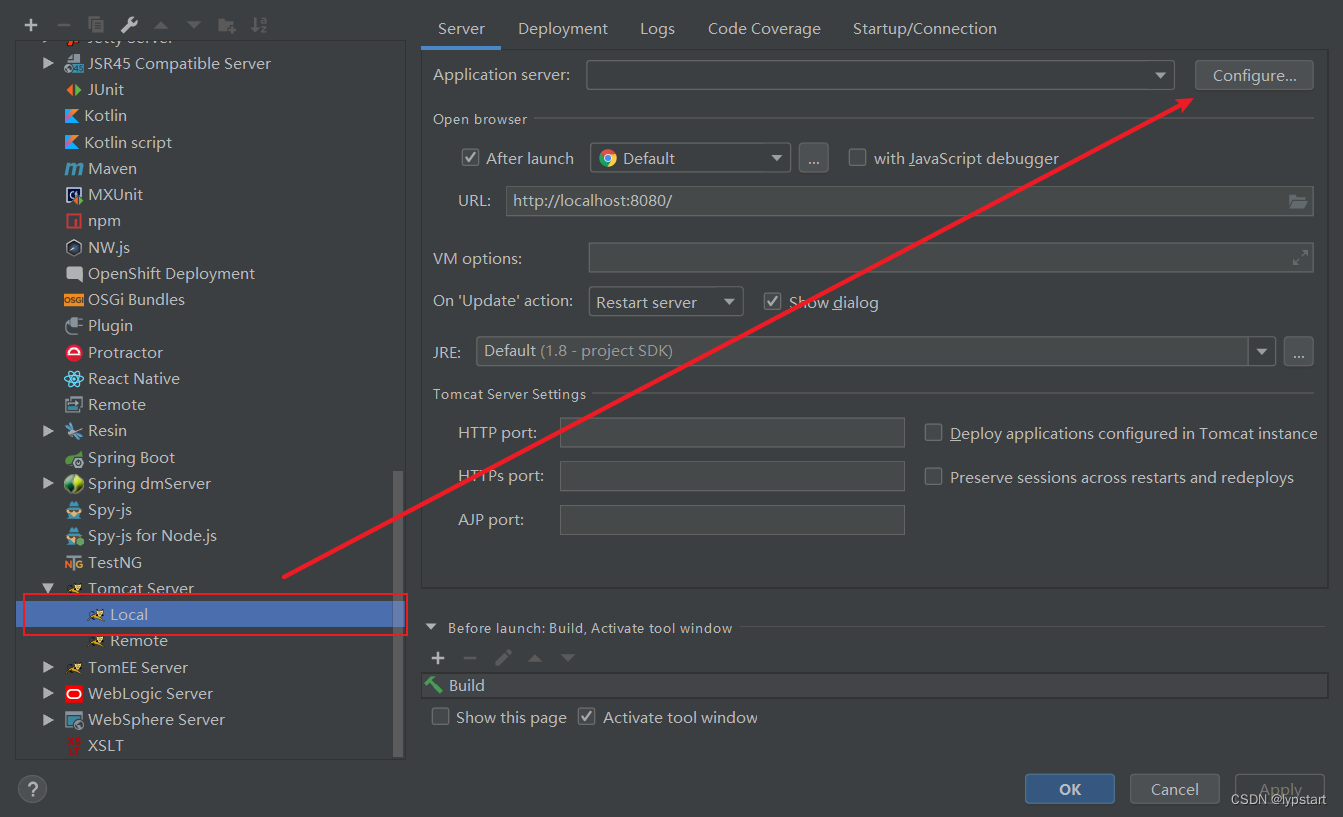Expand the TomEE Server node
This screenshot has width=1343, height=817.
pos(48,667)
